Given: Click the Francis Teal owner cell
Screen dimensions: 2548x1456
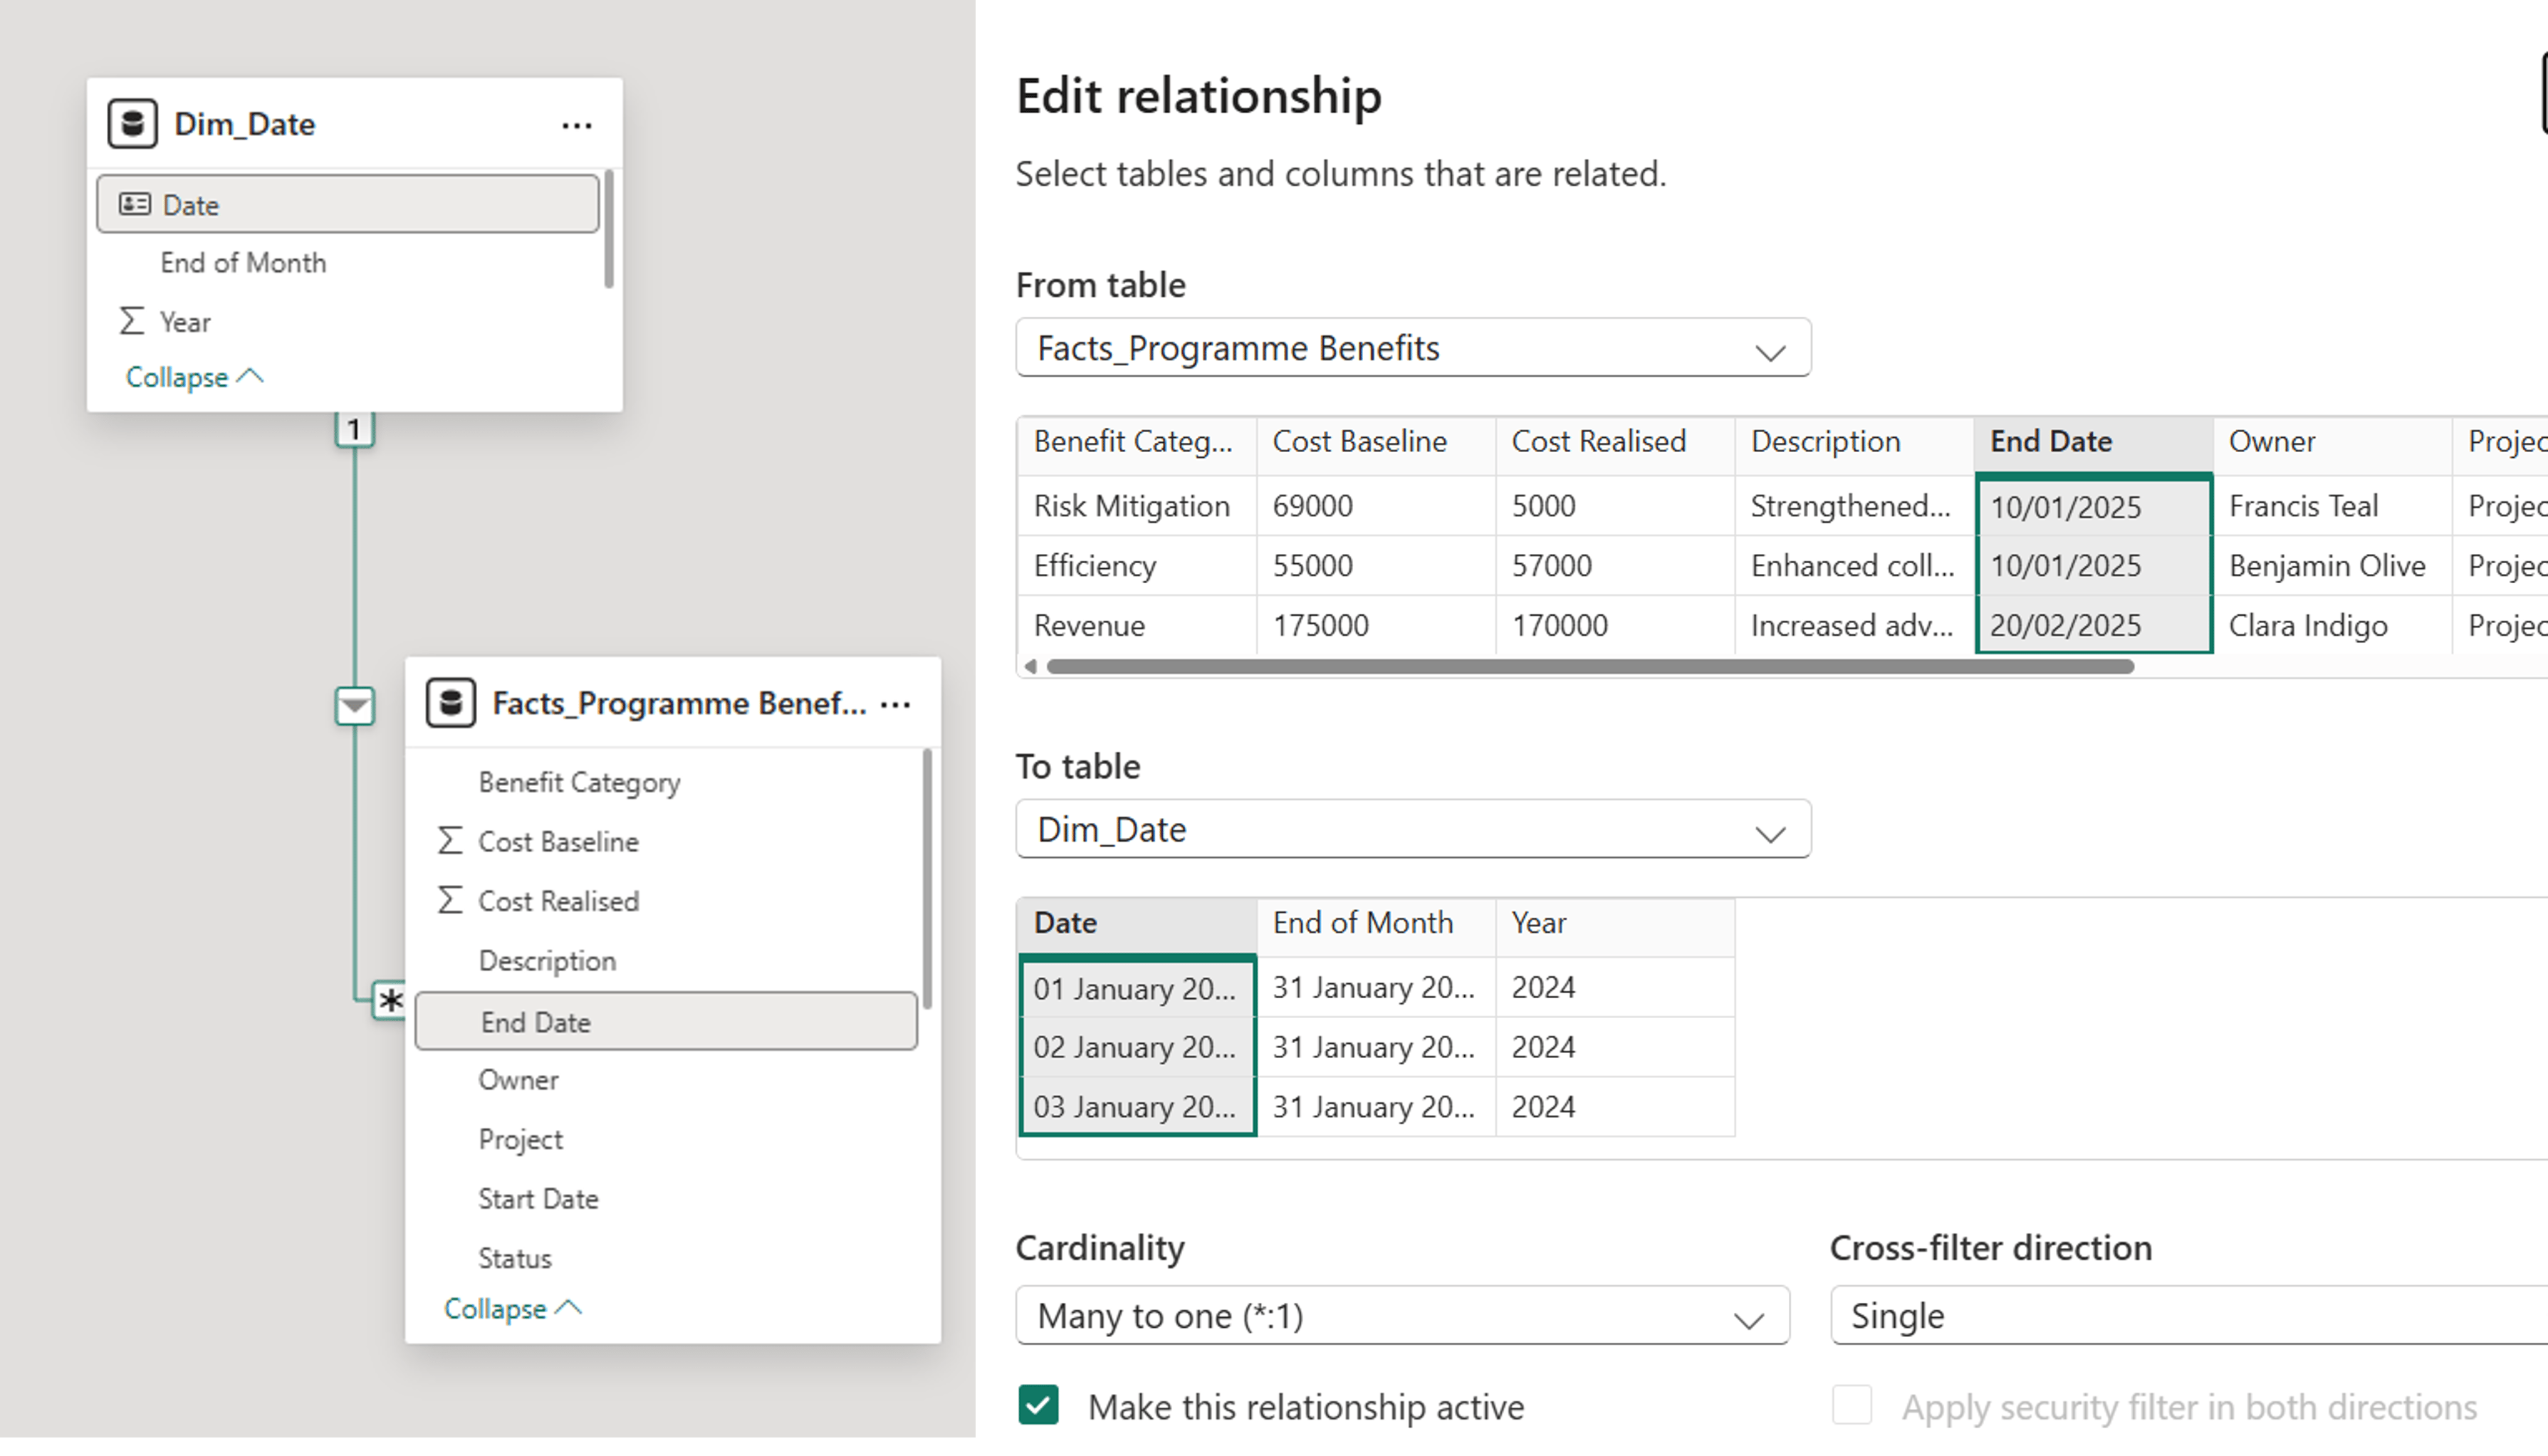Looking at the screenshot, I should coord(2332,506).
